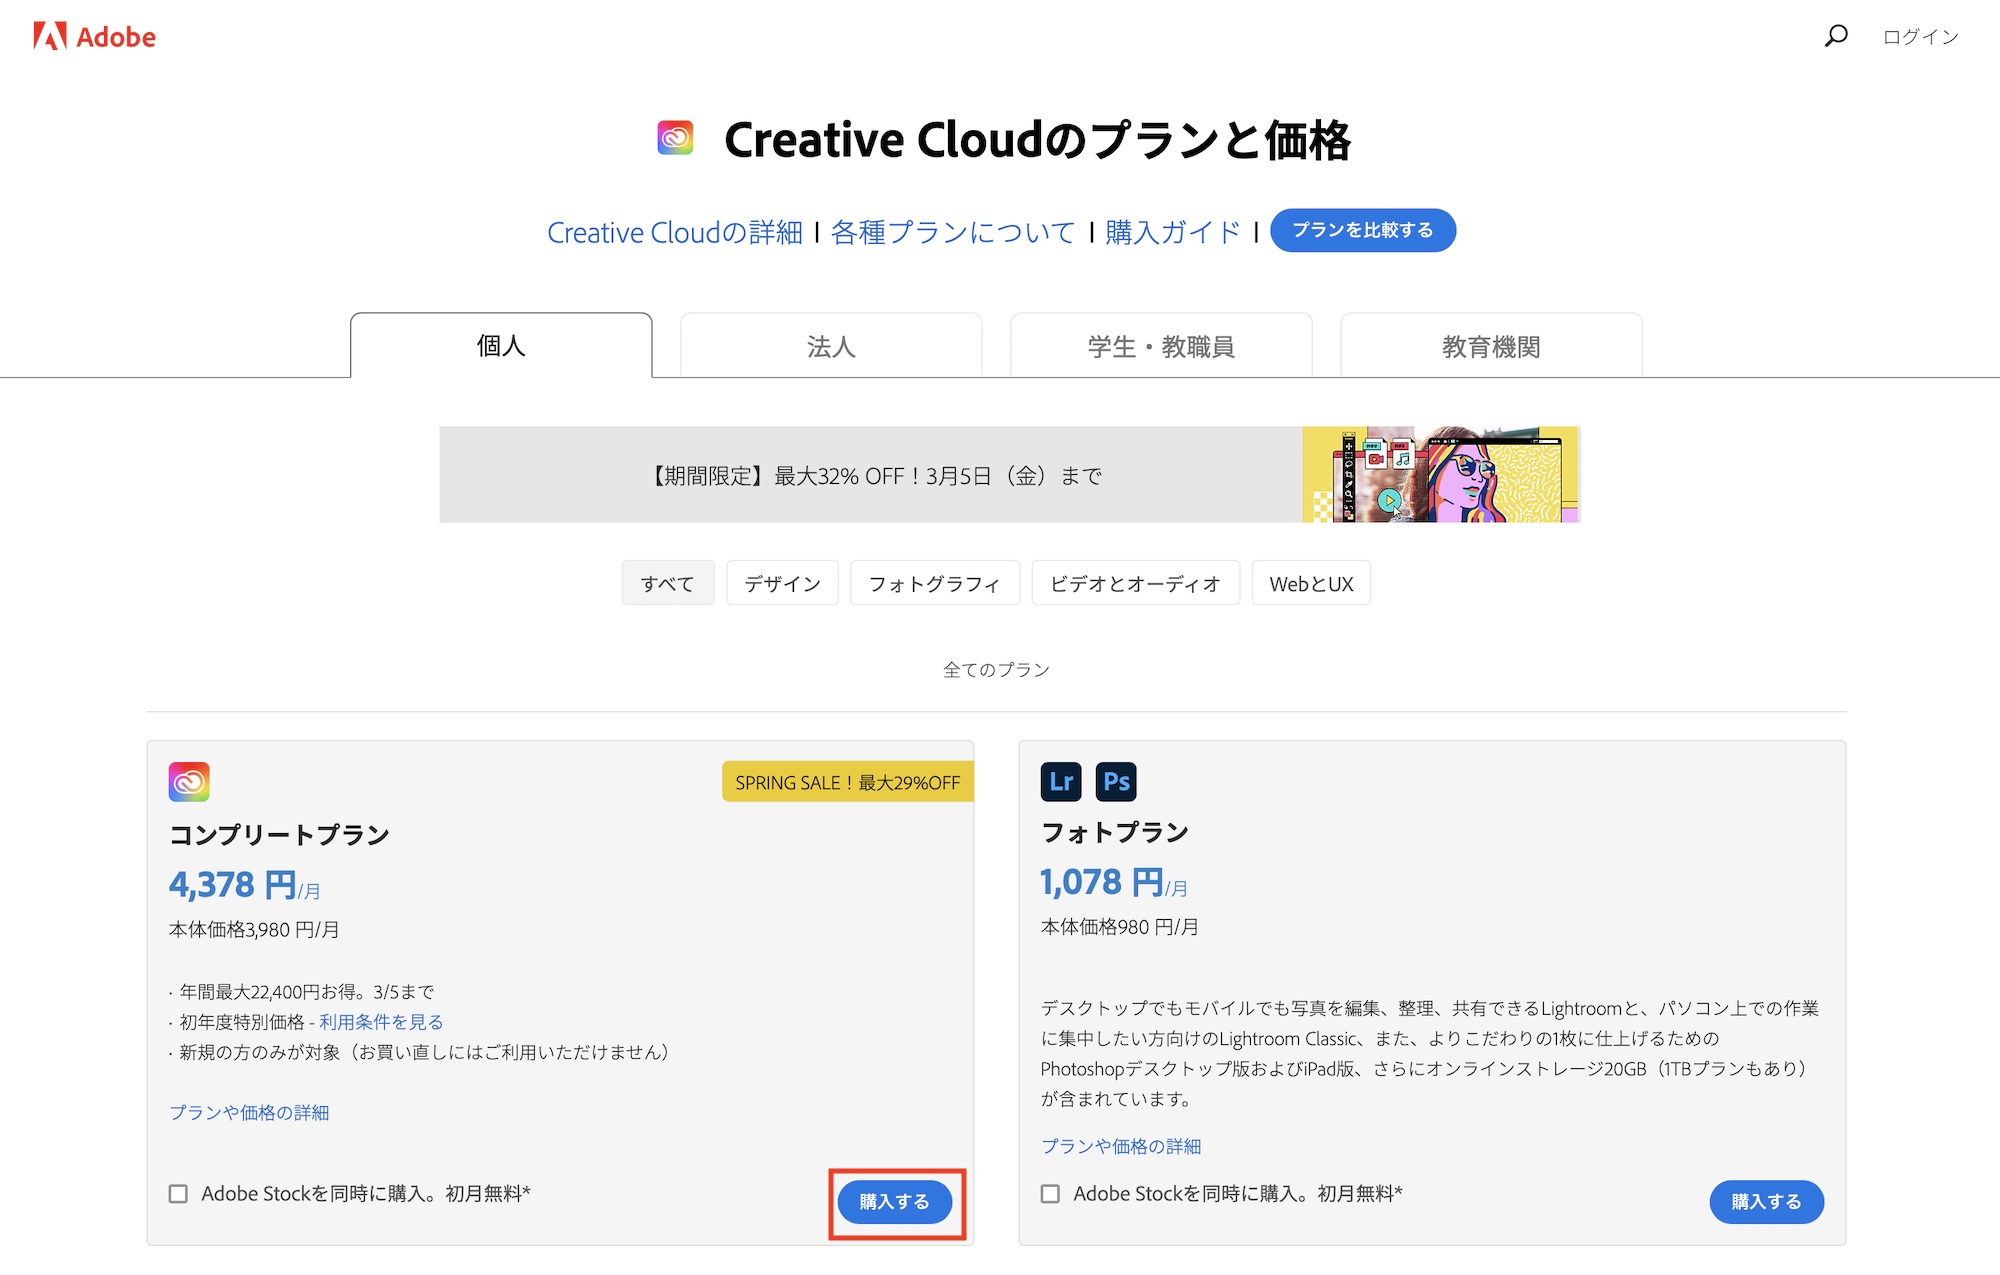
Task: Switch to the 学生・教職員 tab
Action: click(x=1161, y=346)
